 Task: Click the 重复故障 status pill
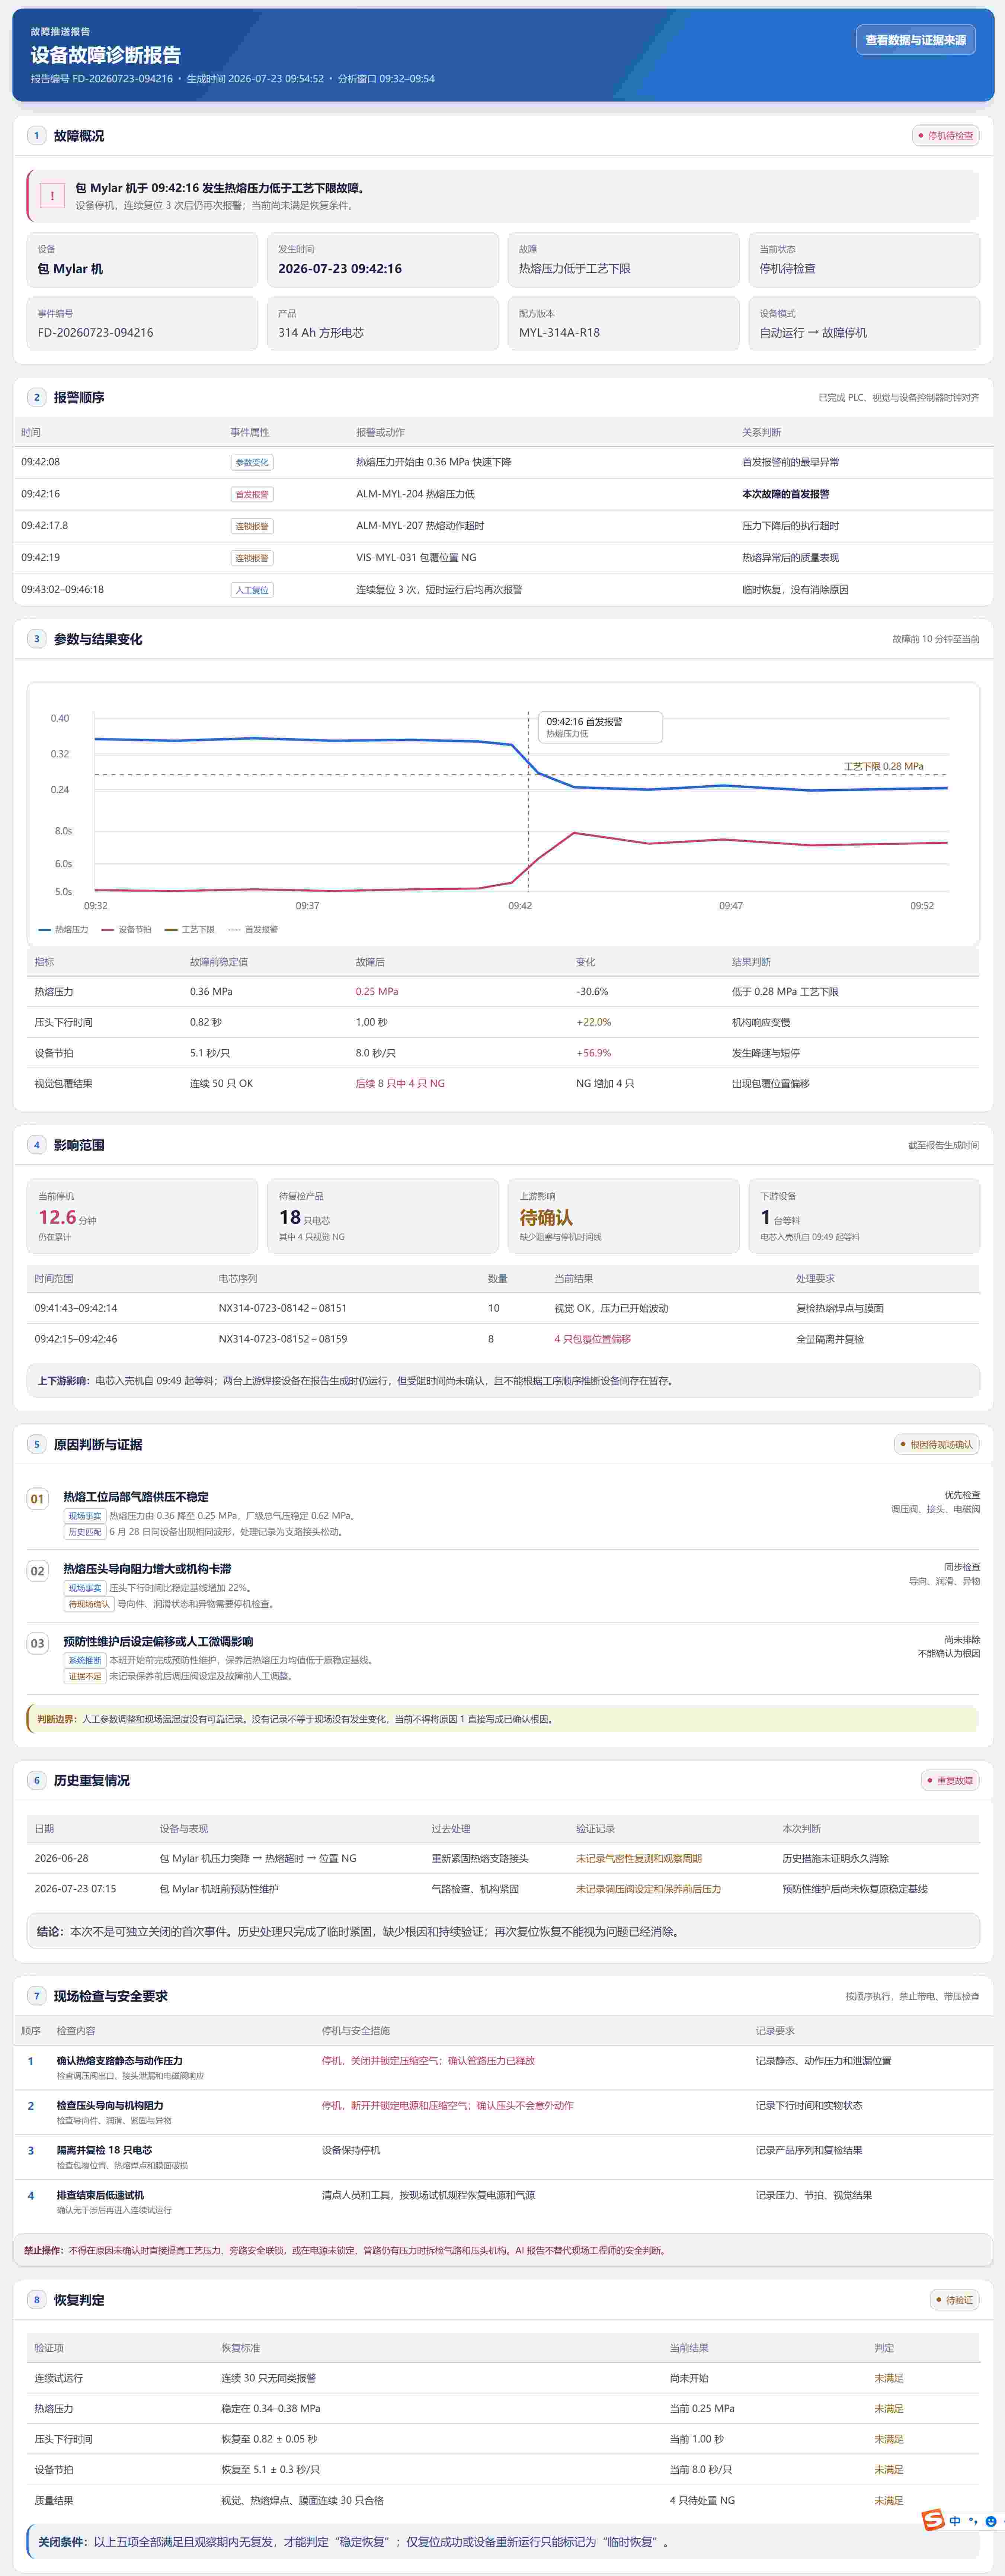coord(950,1780)
